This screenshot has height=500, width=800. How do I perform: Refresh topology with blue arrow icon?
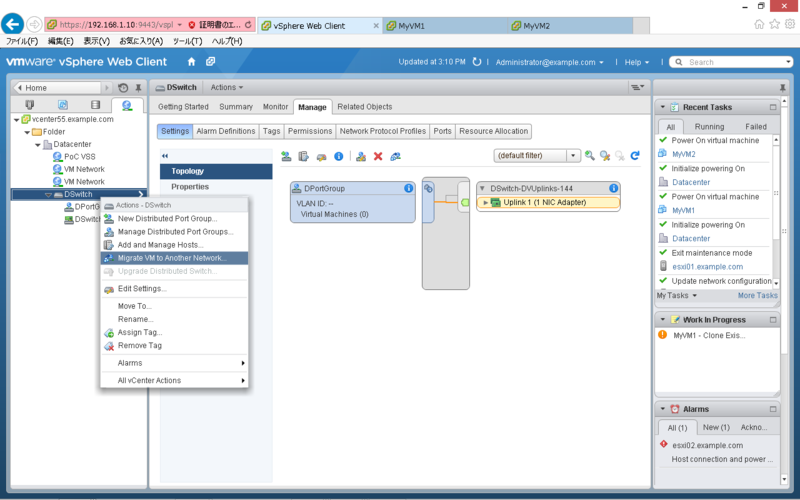(x=635, y=156)
